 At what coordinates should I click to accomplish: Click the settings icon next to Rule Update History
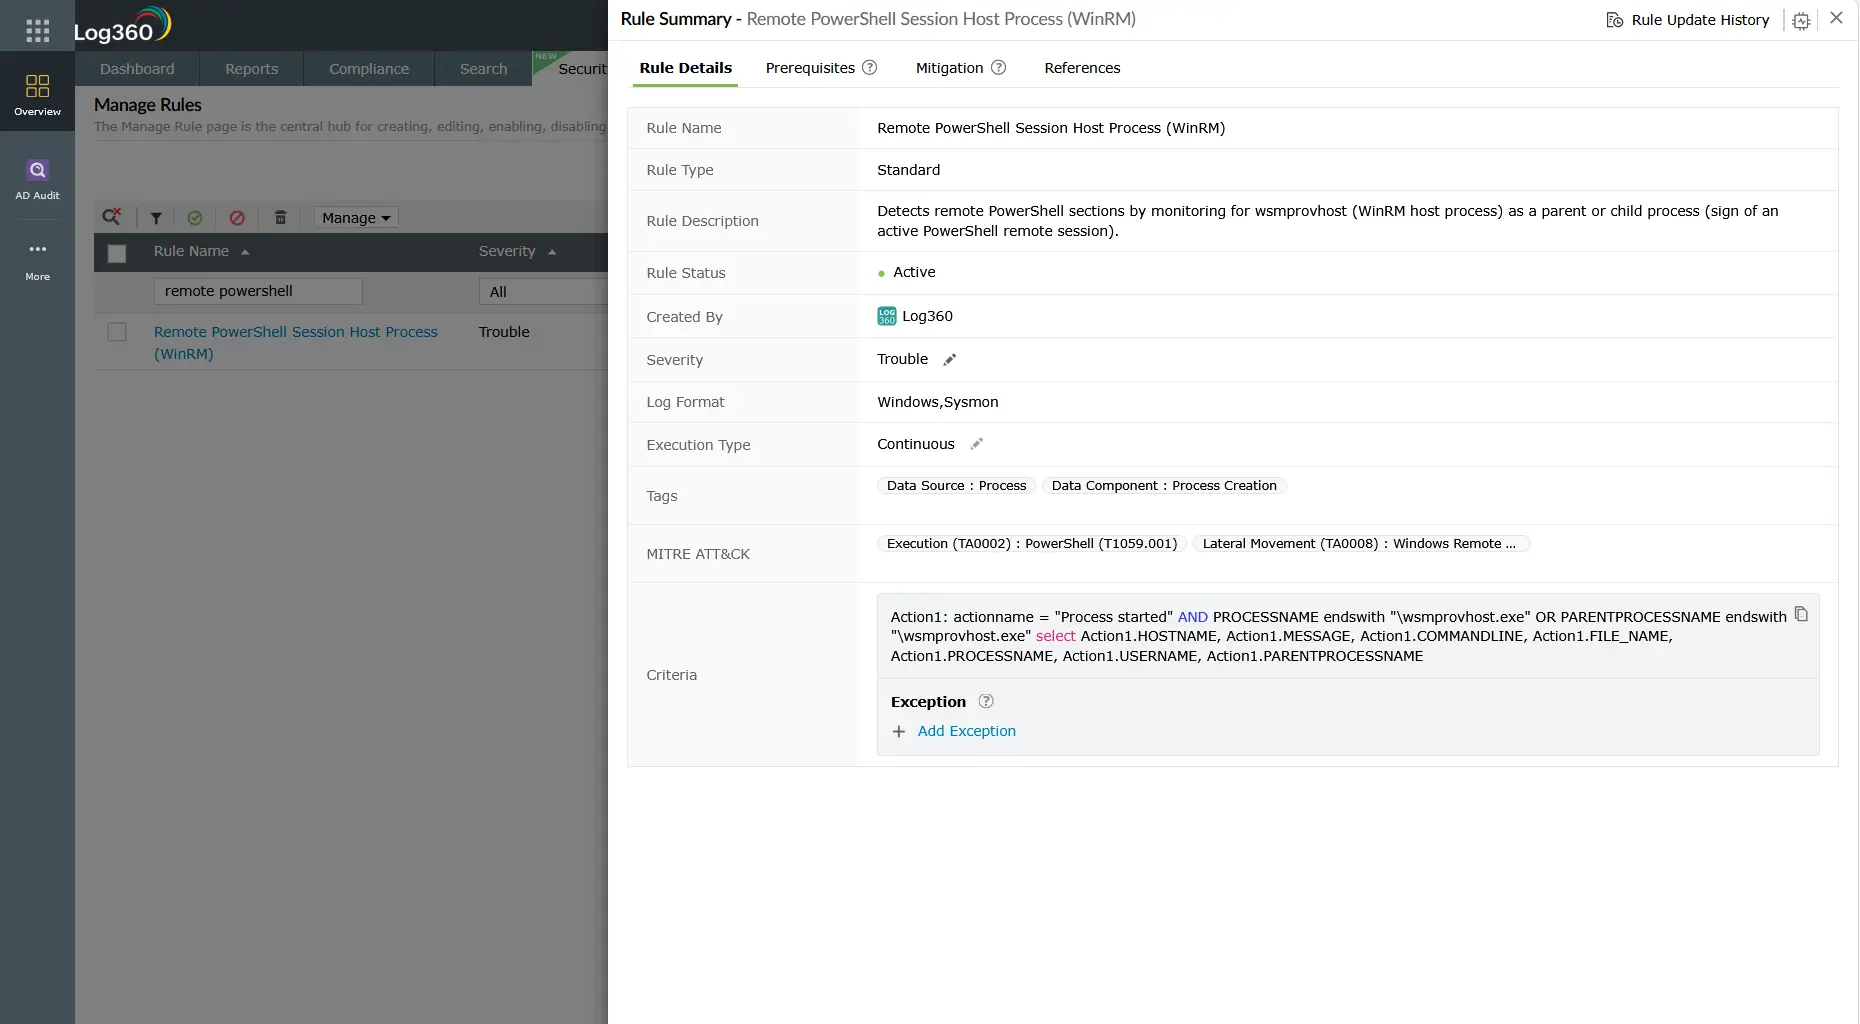click(1801, 21)
